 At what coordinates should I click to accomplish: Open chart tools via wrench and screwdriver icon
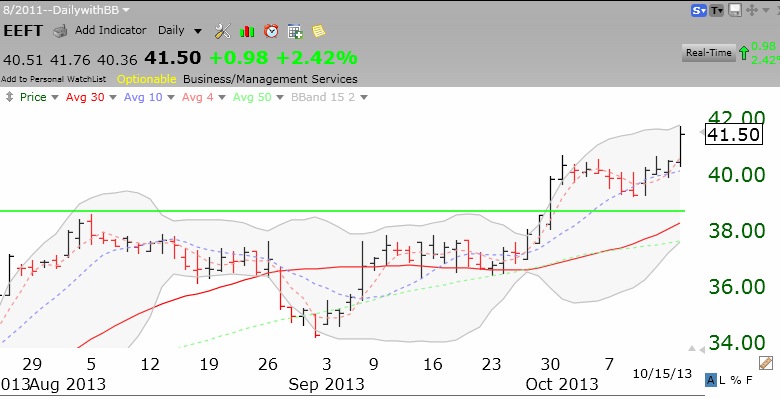pyautogui.click(x=222, y=31)
